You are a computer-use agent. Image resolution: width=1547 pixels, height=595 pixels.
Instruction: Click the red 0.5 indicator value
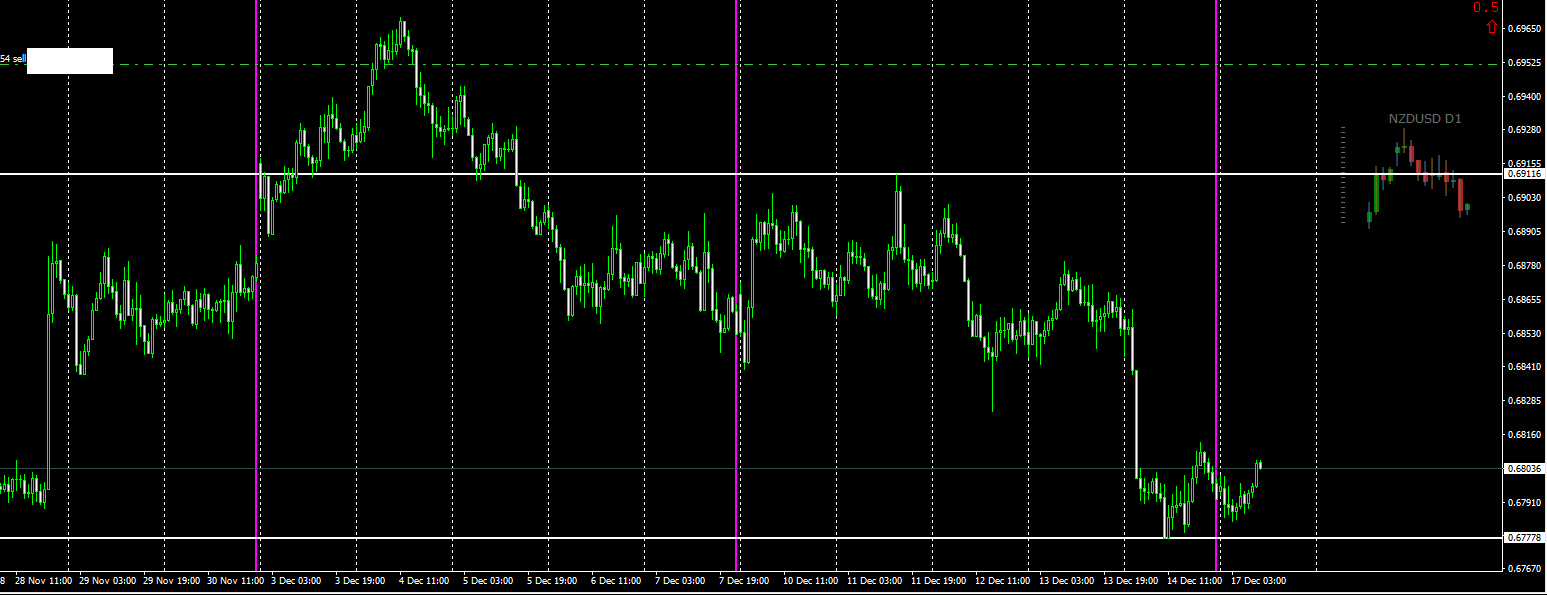coord(1485,8)
